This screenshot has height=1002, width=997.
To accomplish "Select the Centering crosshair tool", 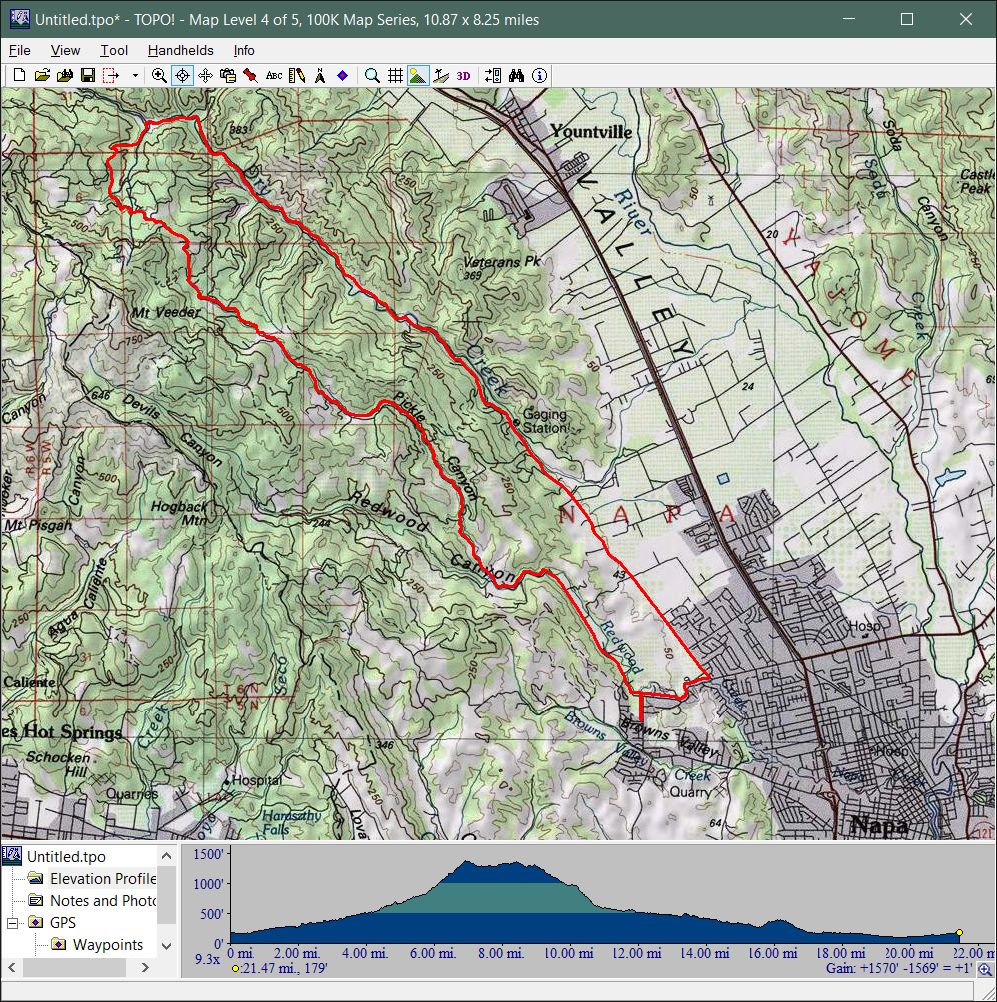I will pos(182,75).
